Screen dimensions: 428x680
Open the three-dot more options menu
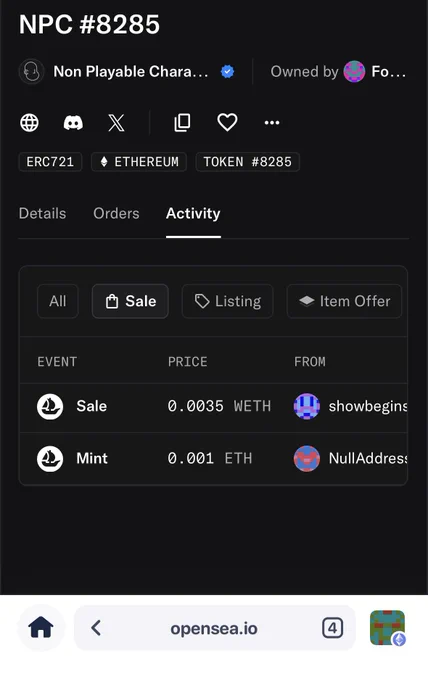click(x=272, y=123)
